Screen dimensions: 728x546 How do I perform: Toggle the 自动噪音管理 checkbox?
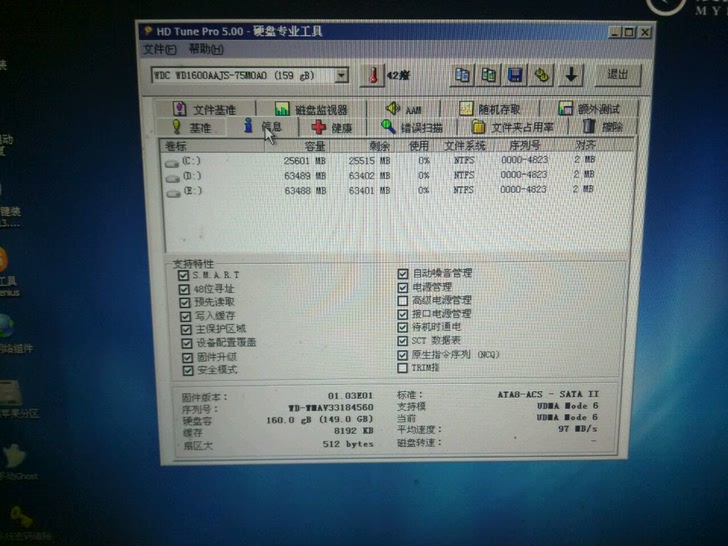pos(403,274)
